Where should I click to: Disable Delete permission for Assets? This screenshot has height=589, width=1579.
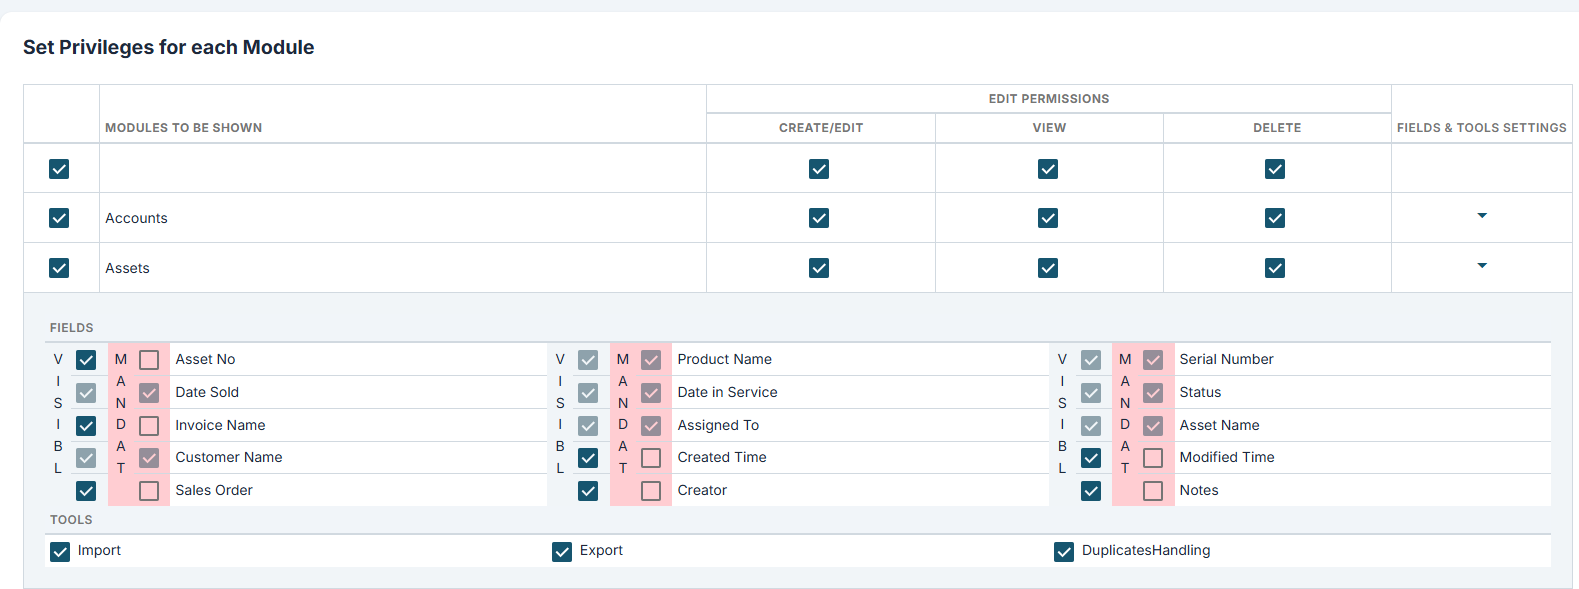point(1275,268)
